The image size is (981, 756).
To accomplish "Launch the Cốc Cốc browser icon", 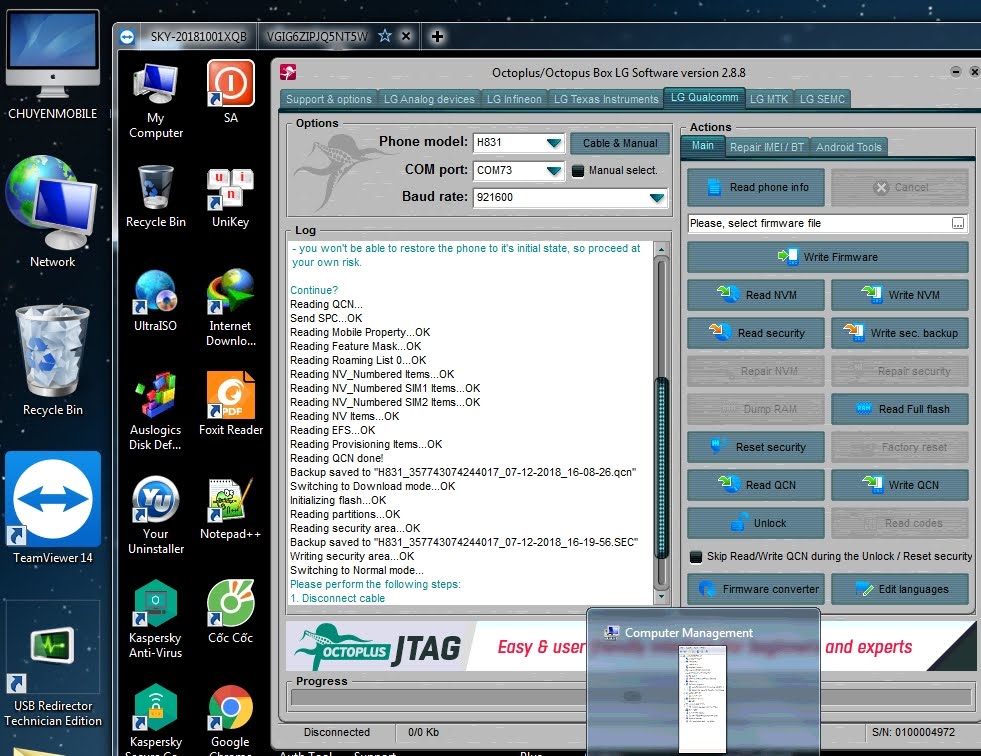I will pos(230,611).
